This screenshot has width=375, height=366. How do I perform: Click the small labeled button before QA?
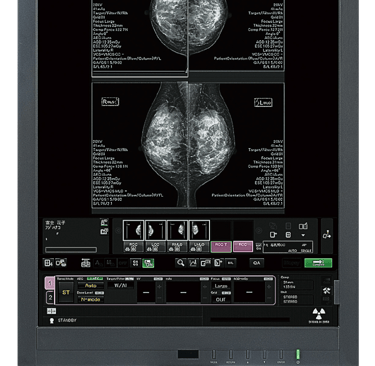coord(231,263)
